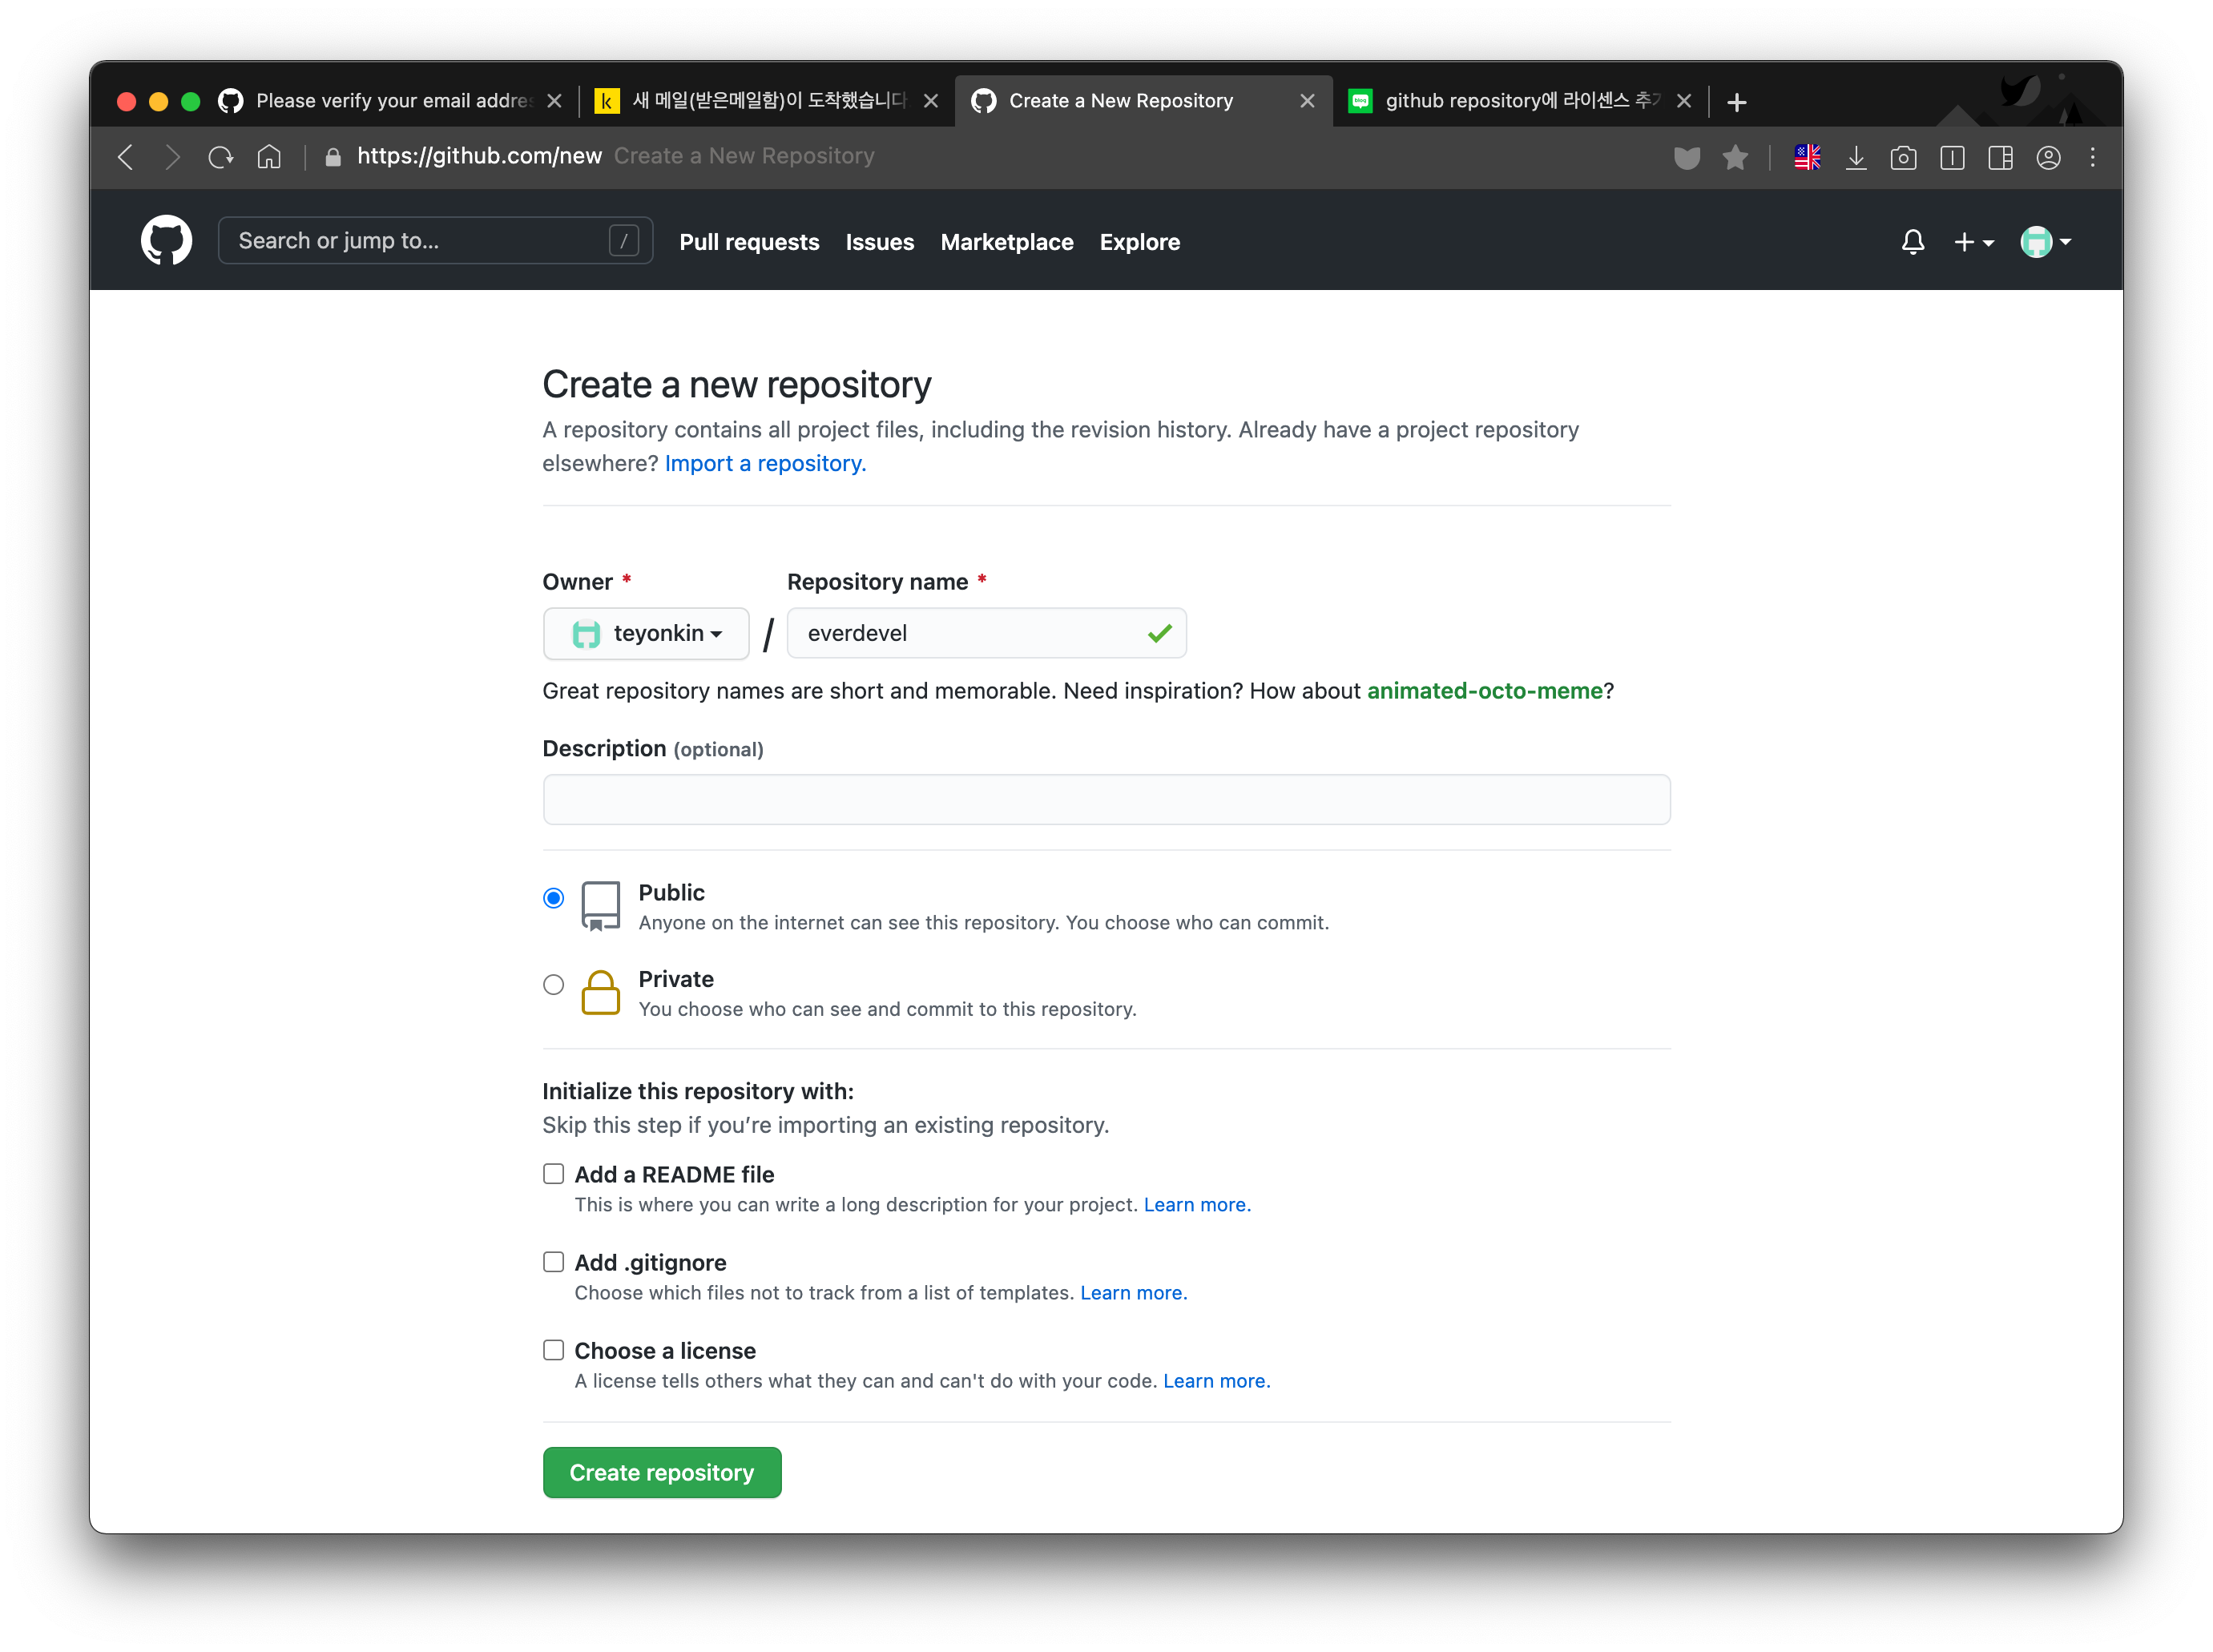Screen dimensions: 2213x1652
Task: Go to the browser home page
Action: [269, 157]
